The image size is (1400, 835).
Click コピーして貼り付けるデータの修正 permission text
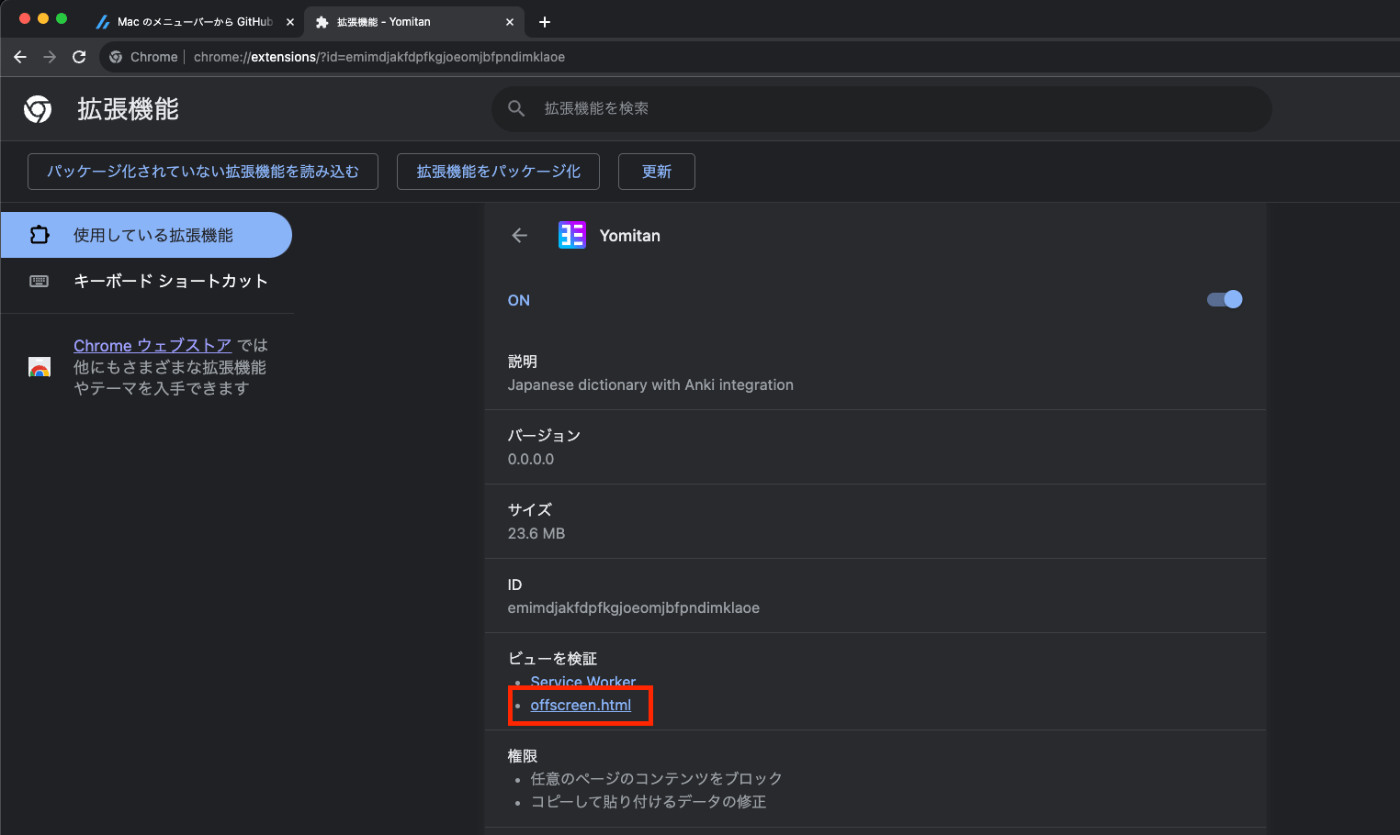[649, 801]
